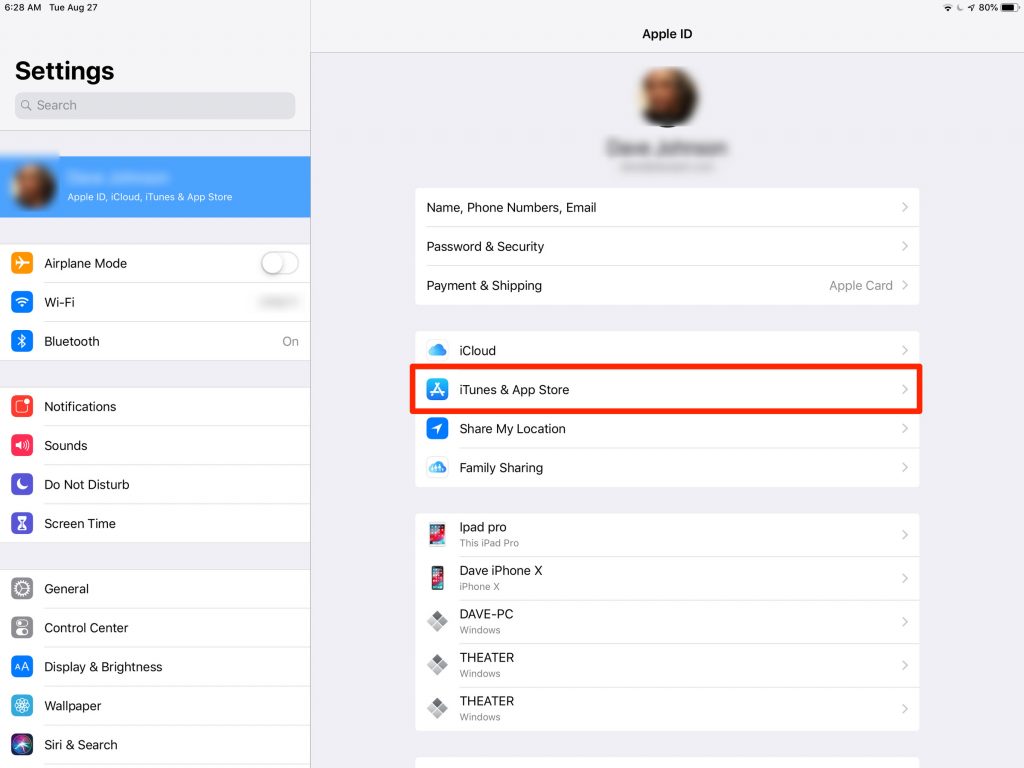
Task: Tap the battery indicator in status bar
Action: pos(1010,8)
